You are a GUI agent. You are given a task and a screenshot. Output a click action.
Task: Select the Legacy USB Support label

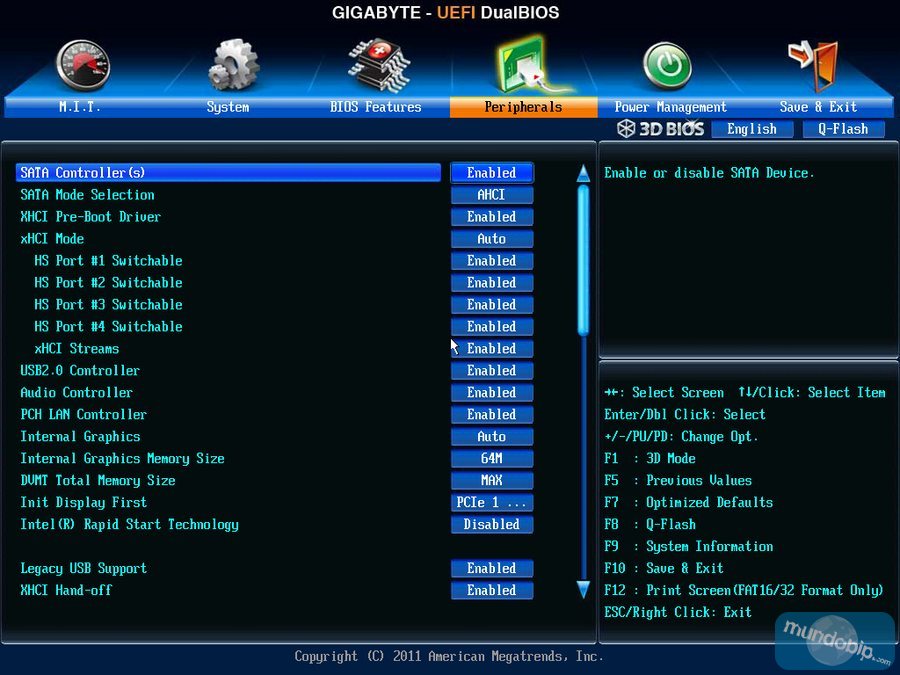tap(84, 568)
